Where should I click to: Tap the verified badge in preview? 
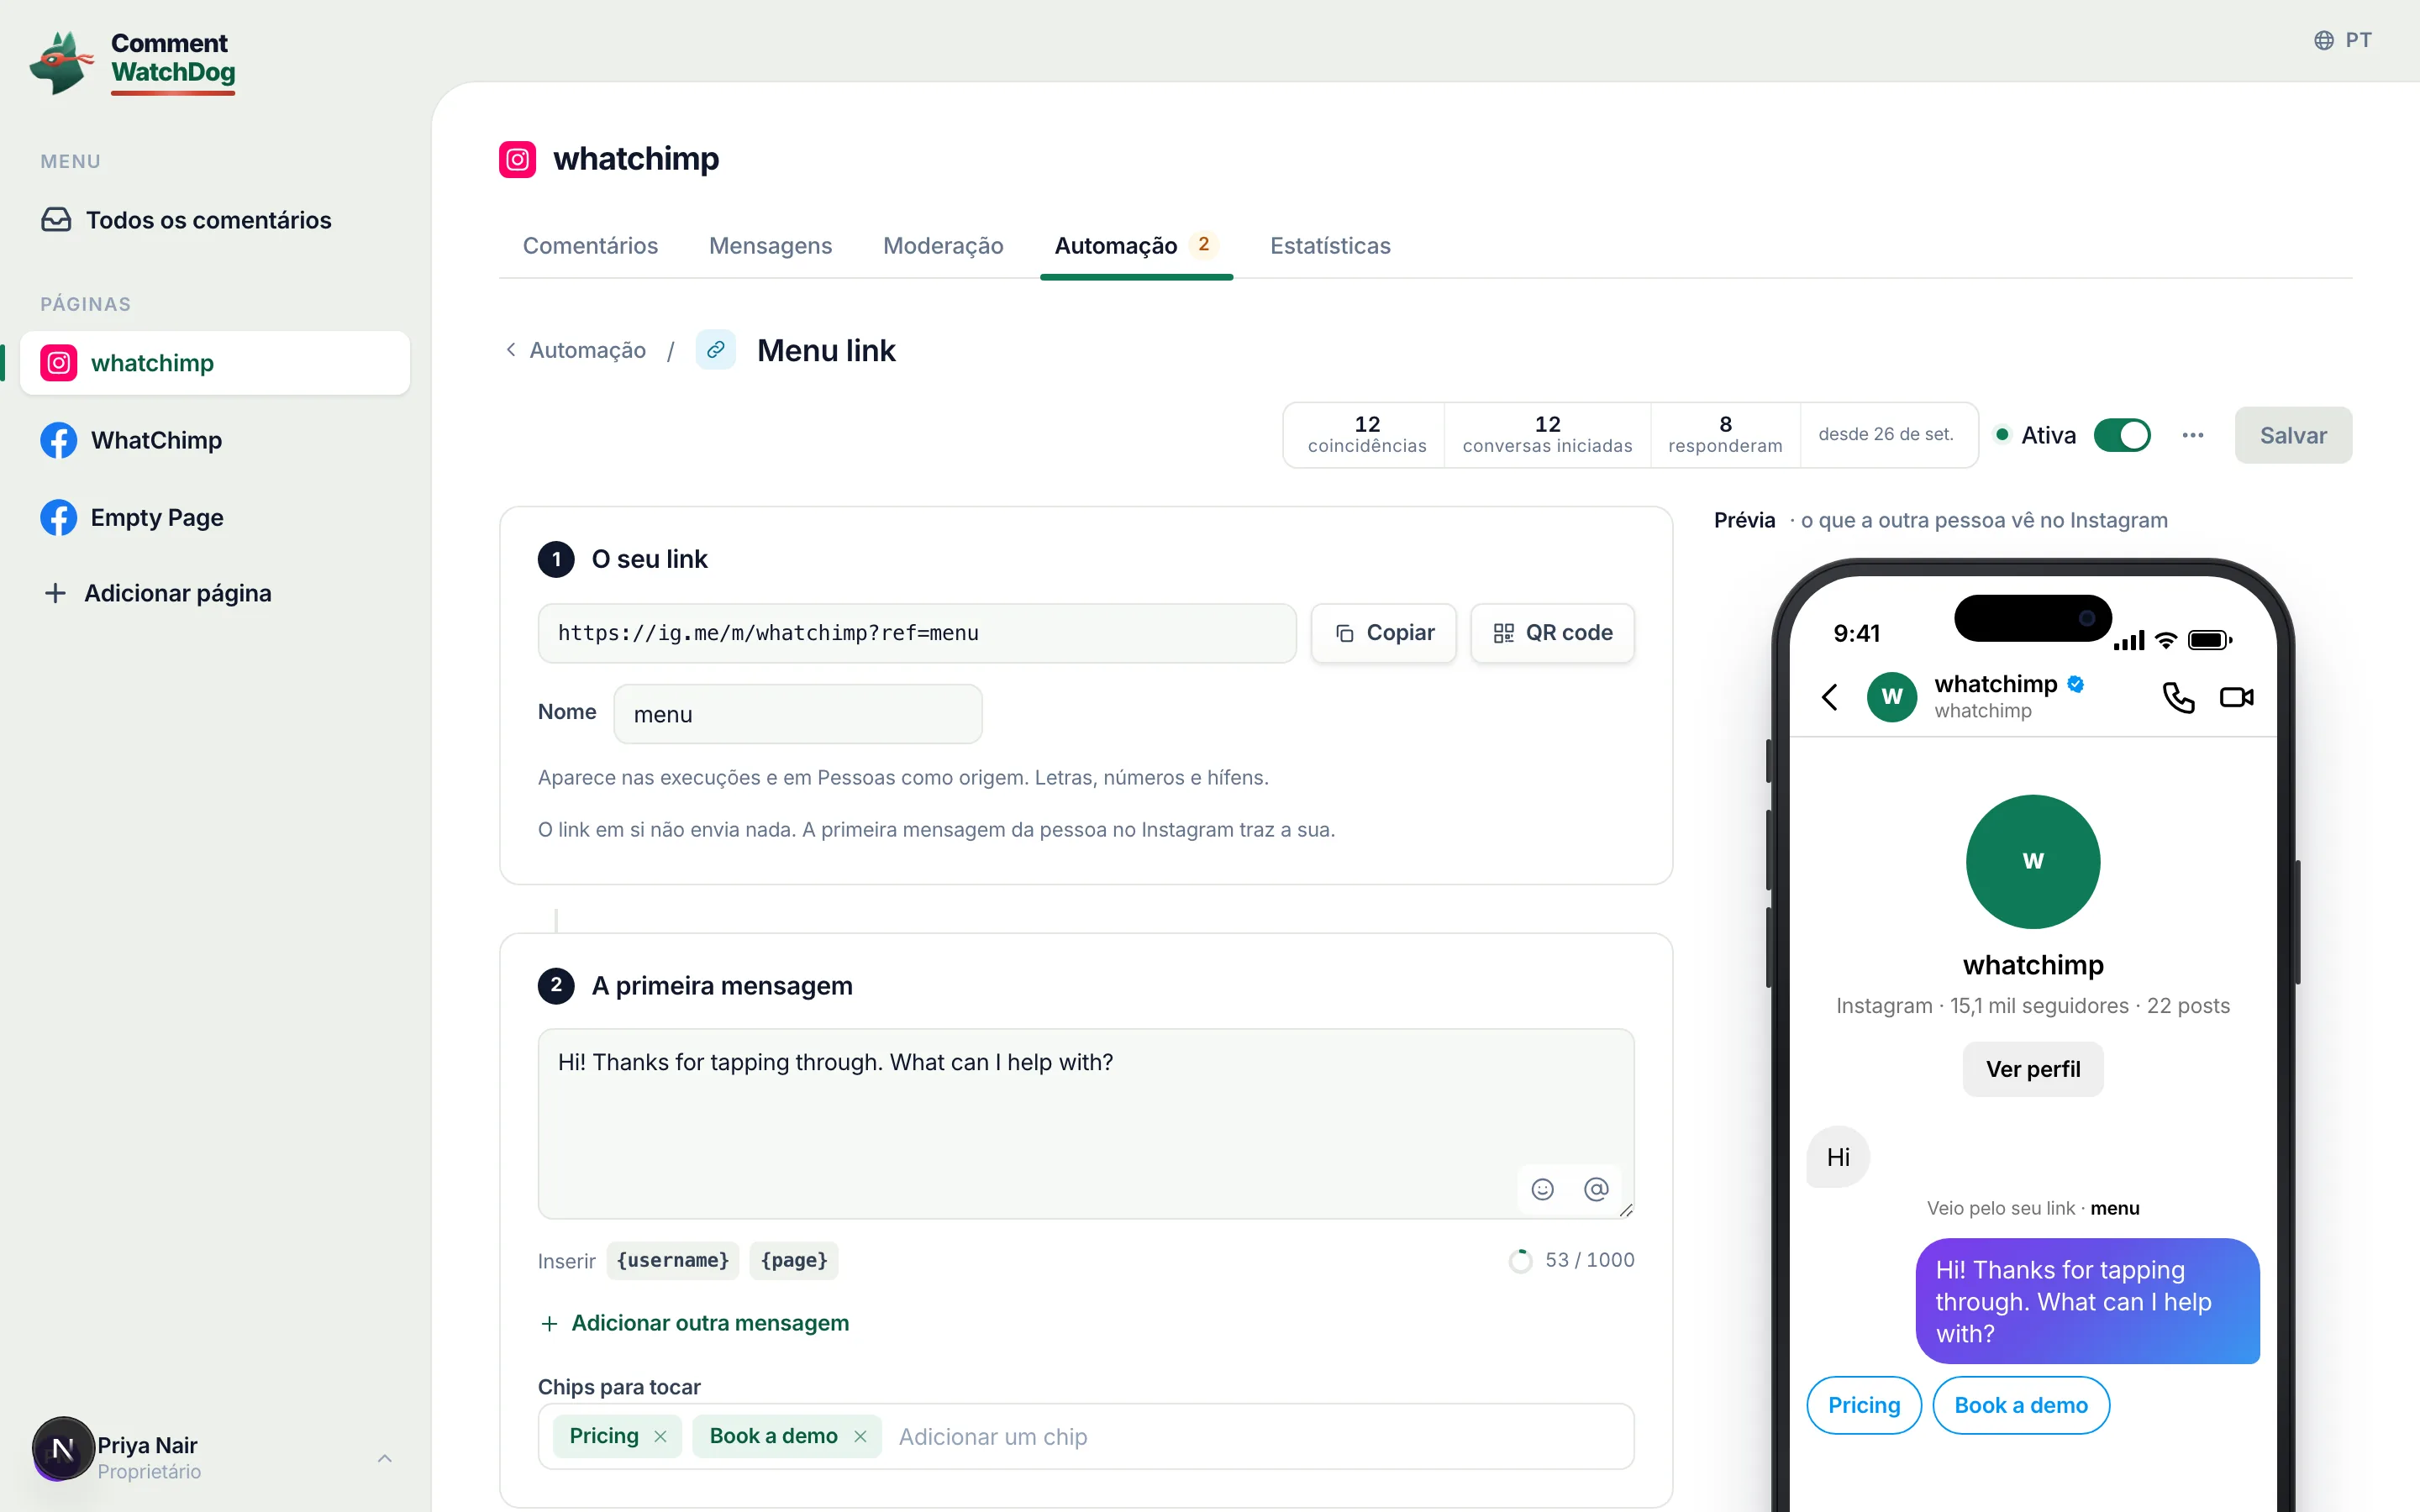[x=2076, y=684]
